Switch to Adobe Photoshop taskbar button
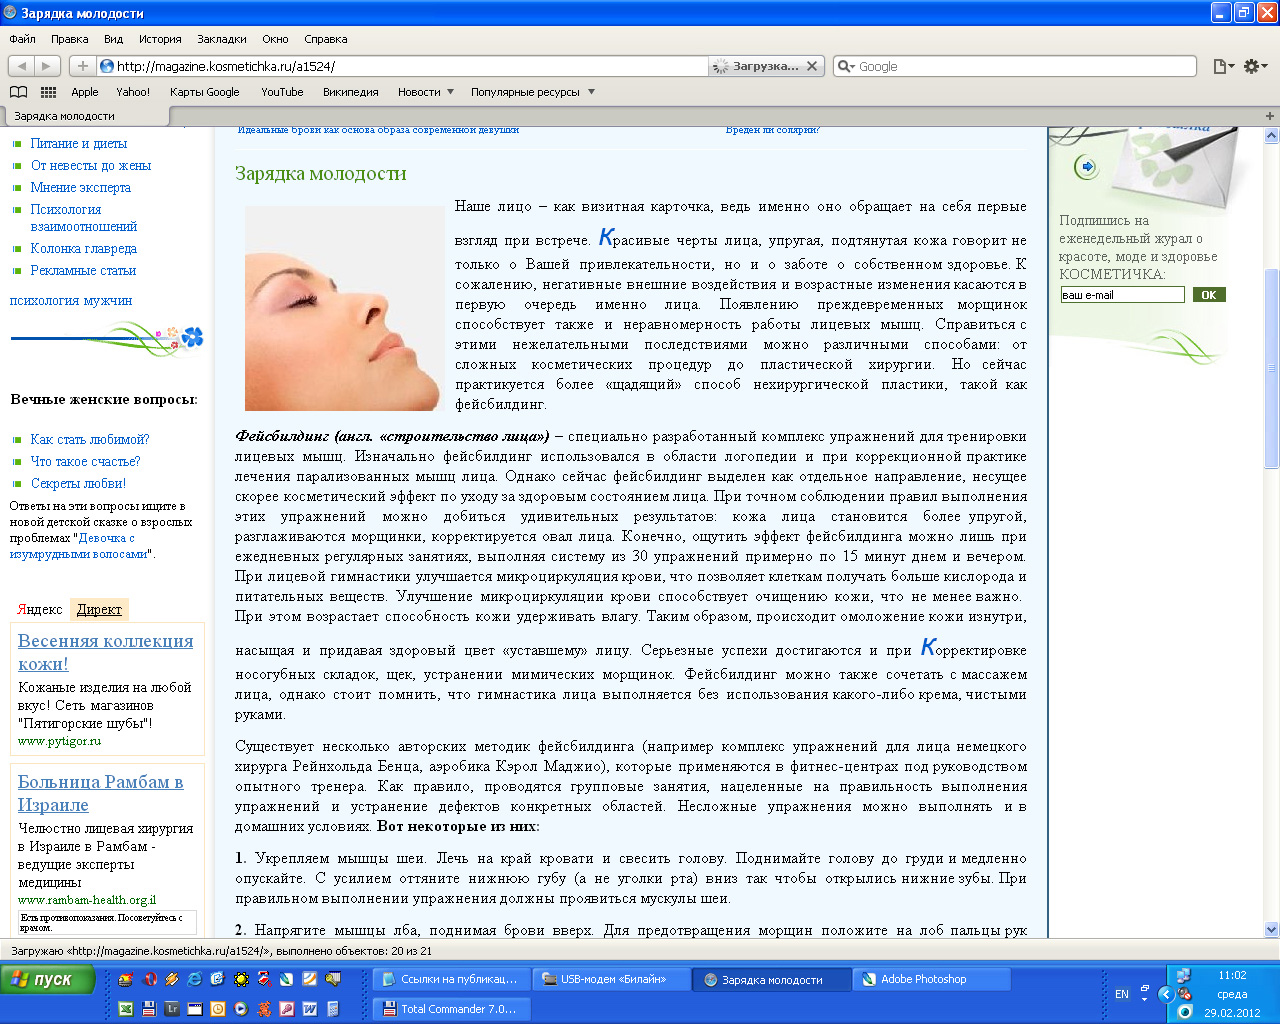The image size is (1280, 1024). [931, 979]
